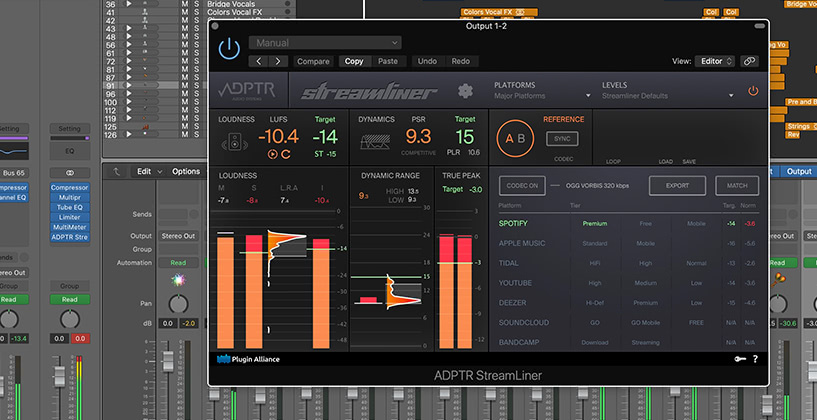Mute track 41 Colors Vocal FX

point(184,12)
